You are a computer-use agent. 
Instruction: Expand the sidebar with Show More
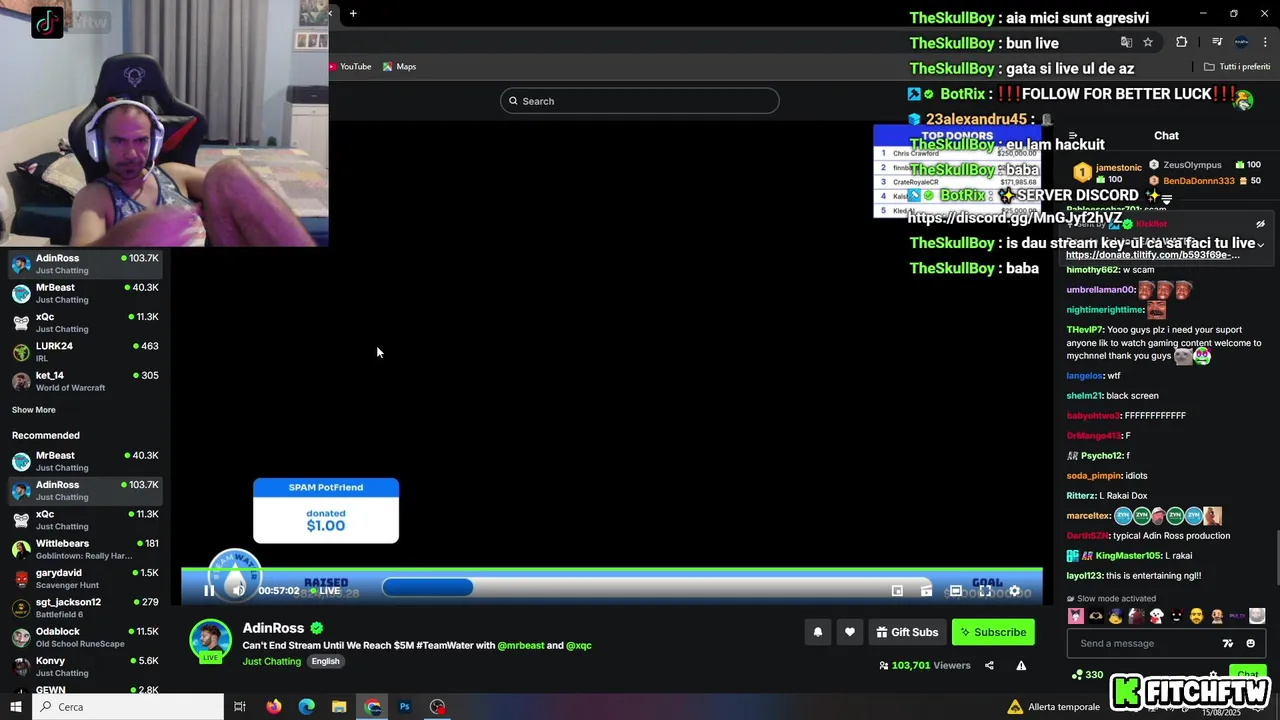[x=34, y=410]
